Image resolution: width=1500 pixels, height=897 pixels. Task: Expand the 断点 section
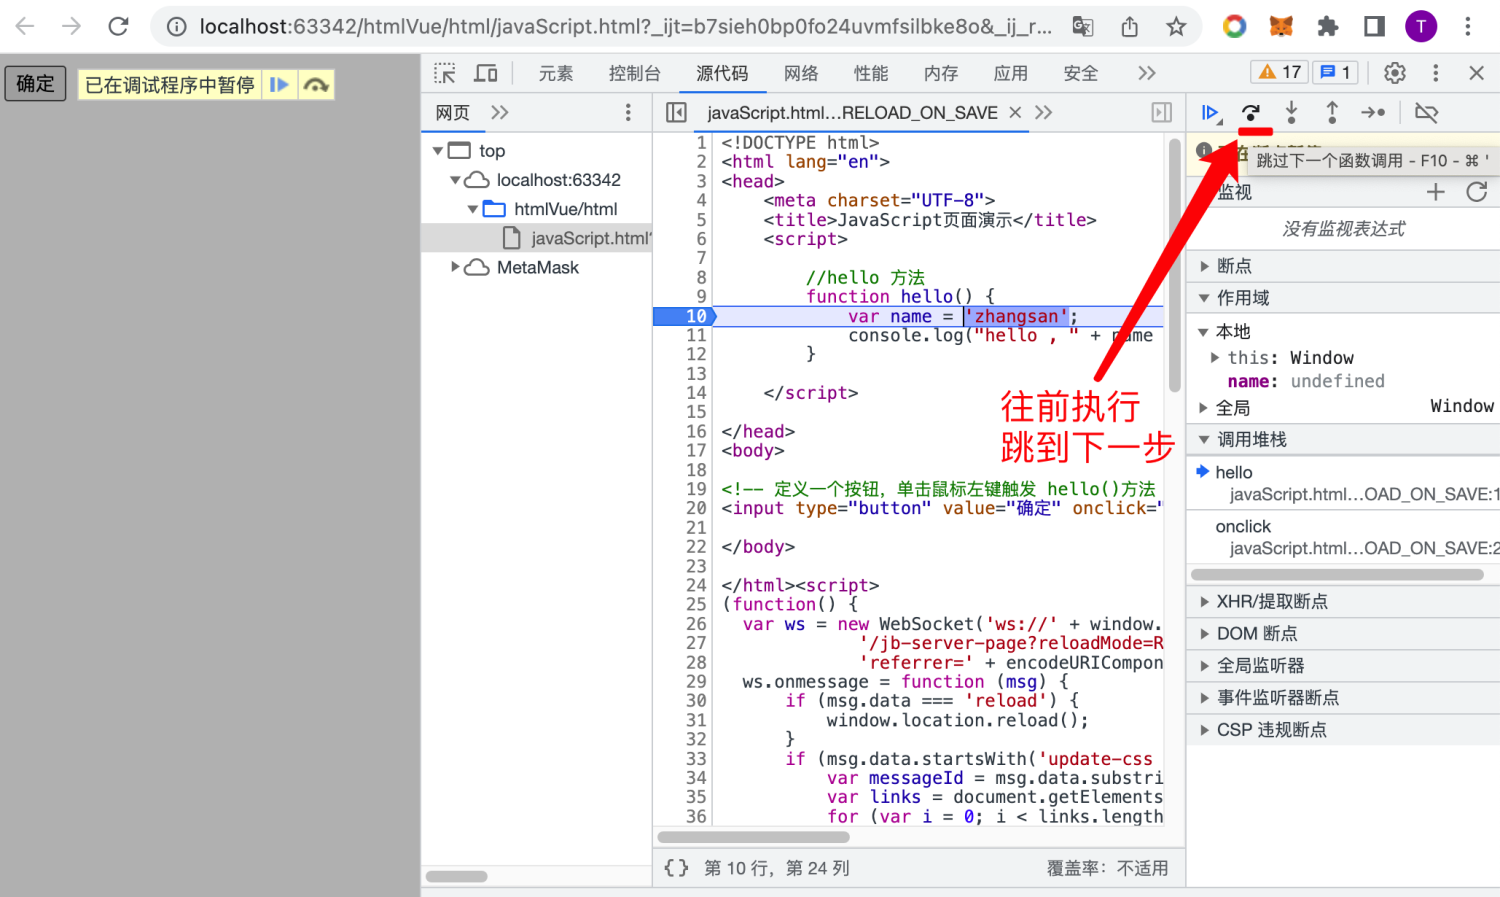1205,266
